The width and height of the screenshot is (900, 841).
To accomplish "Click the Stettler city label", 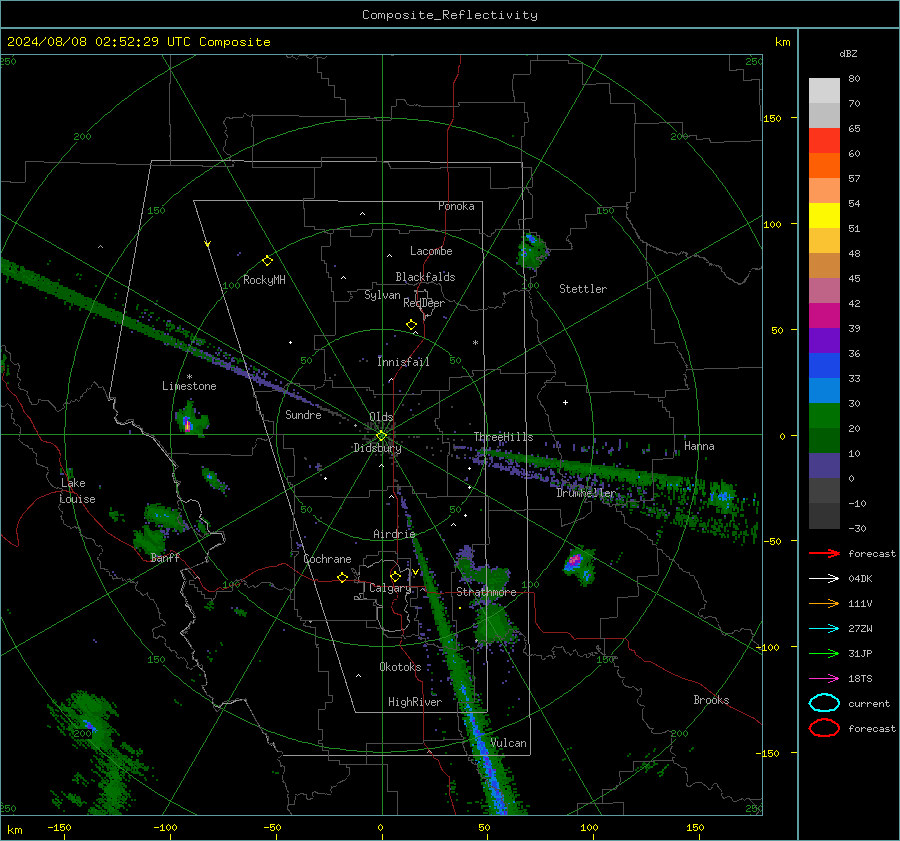I will [x=583, y=289].
